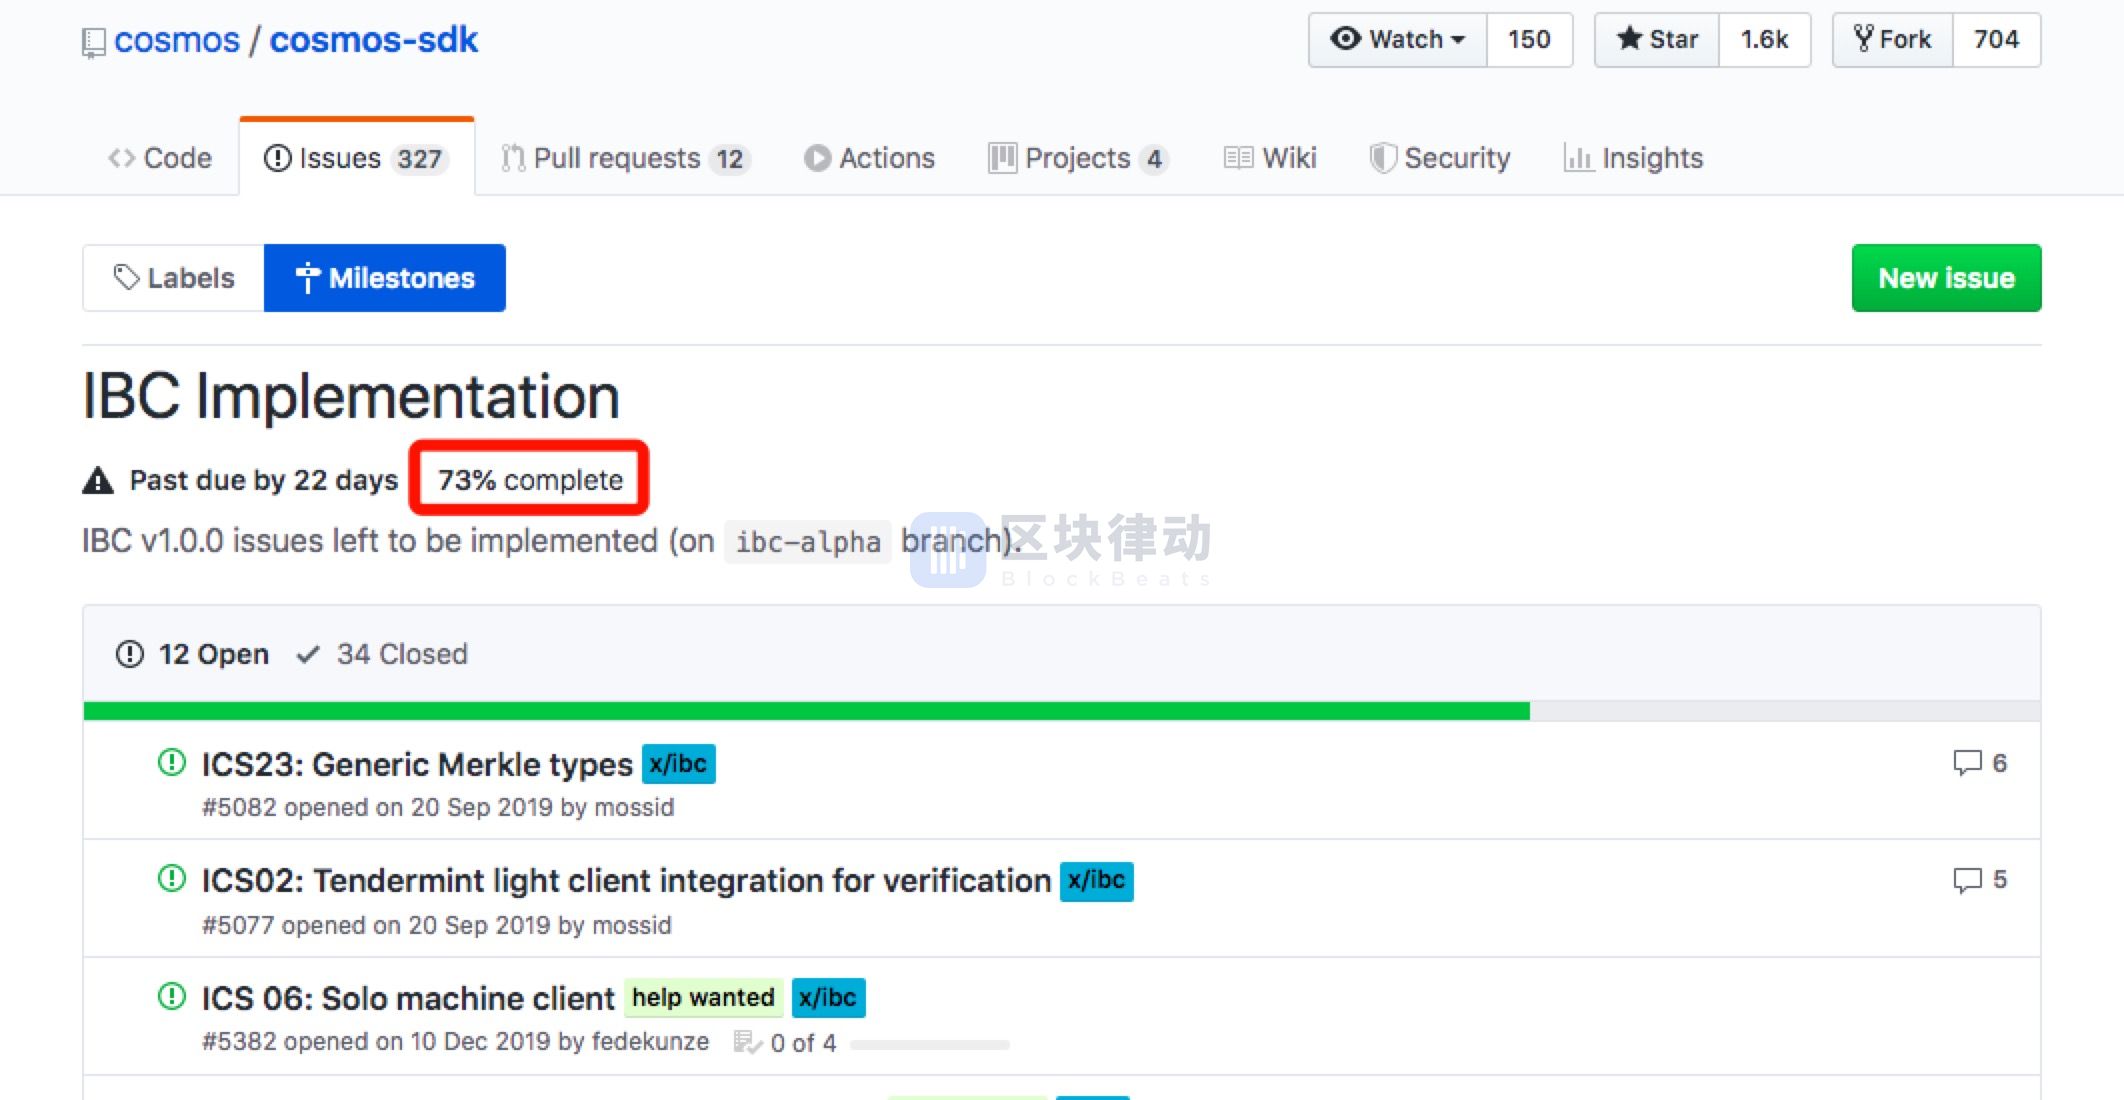Click the 0 of 4 tasks text
Screen dimensions: 2124x1100
[803, 1043]
